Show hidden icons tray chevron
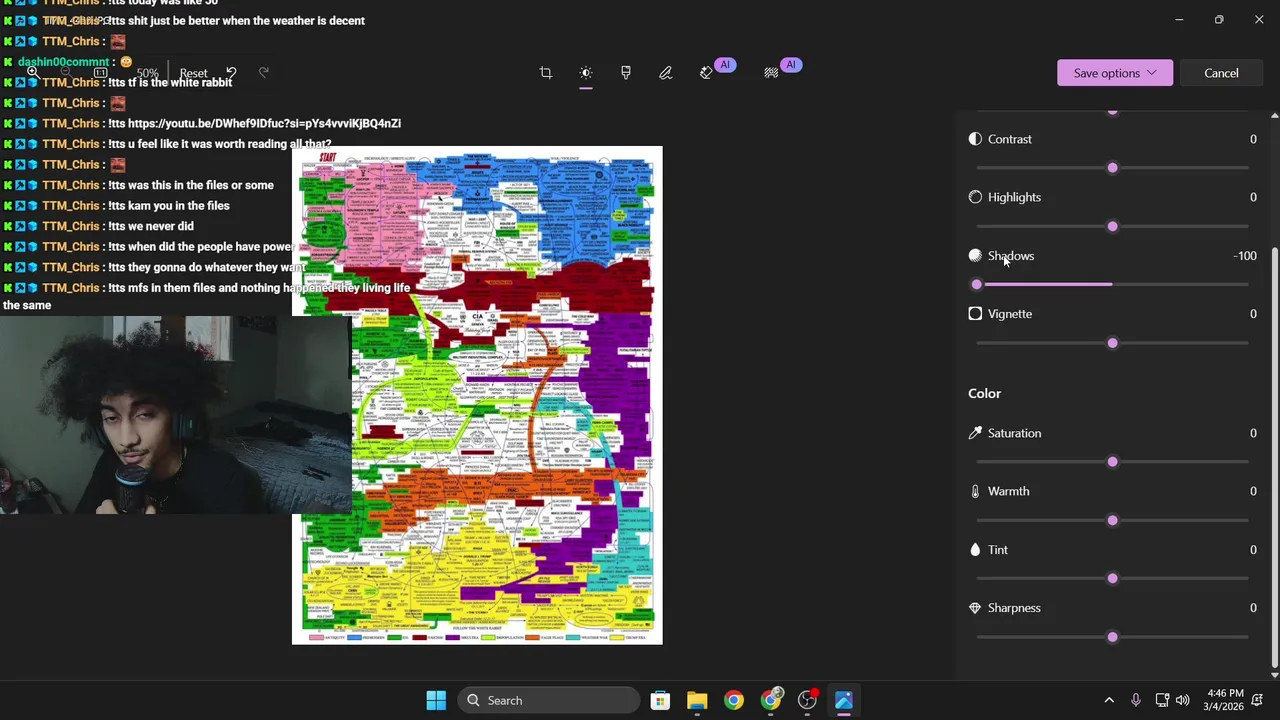Screen dimensions: 1280x720 (x=1108, y=700)
